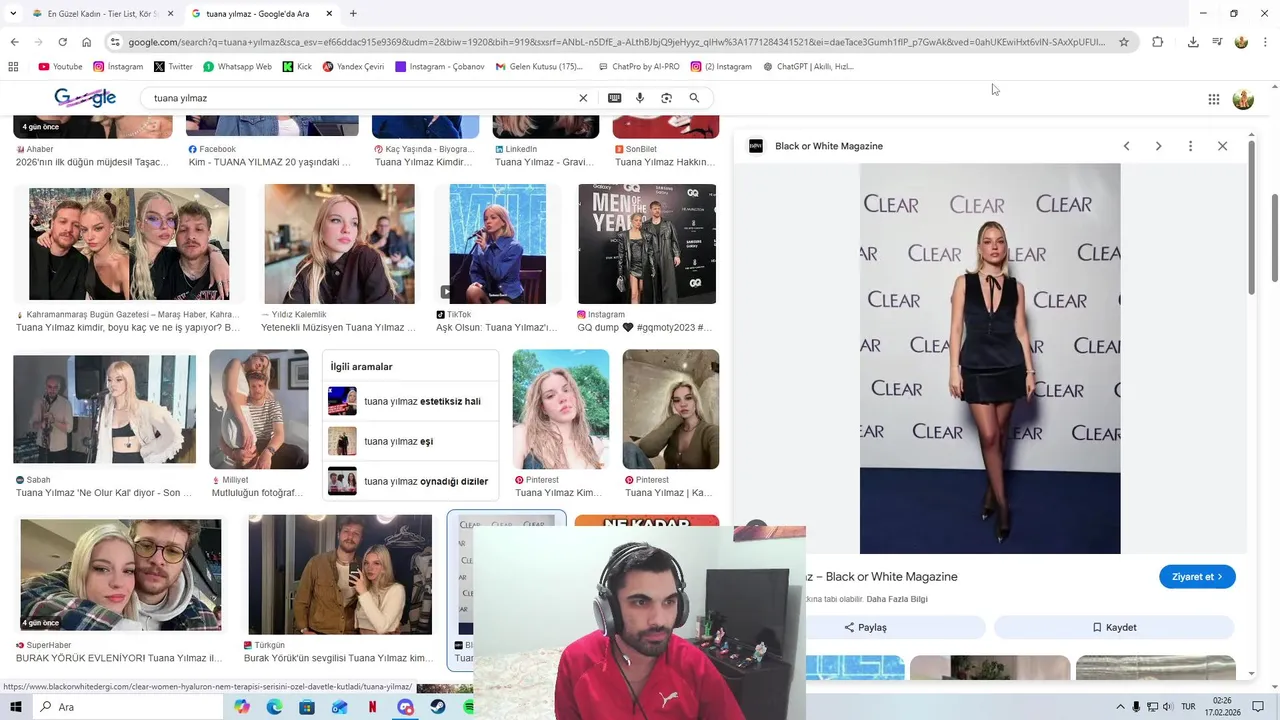Image resolution: width=1280 pixels, height=720 pixels.
Task: Open the Kick bookmark
Action: [297, 67]
